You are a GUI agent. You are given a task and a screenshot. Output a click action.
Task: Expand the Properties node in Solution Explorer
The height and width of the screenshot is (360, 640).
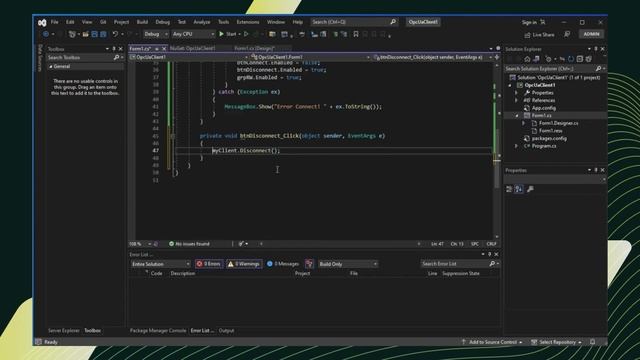516,93
